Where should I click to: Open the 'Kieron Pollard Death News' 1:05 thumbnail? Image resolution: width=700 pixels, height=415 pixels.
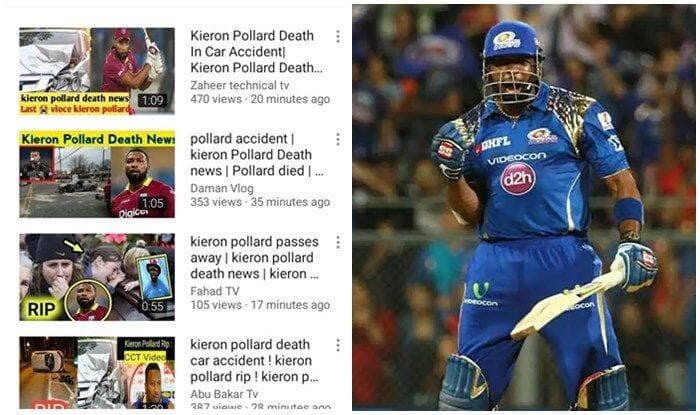[97, 174]
